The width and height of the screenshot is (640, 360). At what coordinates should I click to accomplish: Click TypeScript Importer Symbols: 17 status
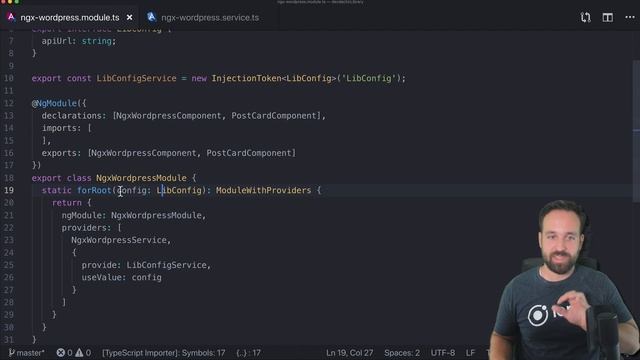pyautogui.click(x=163, y=353)
